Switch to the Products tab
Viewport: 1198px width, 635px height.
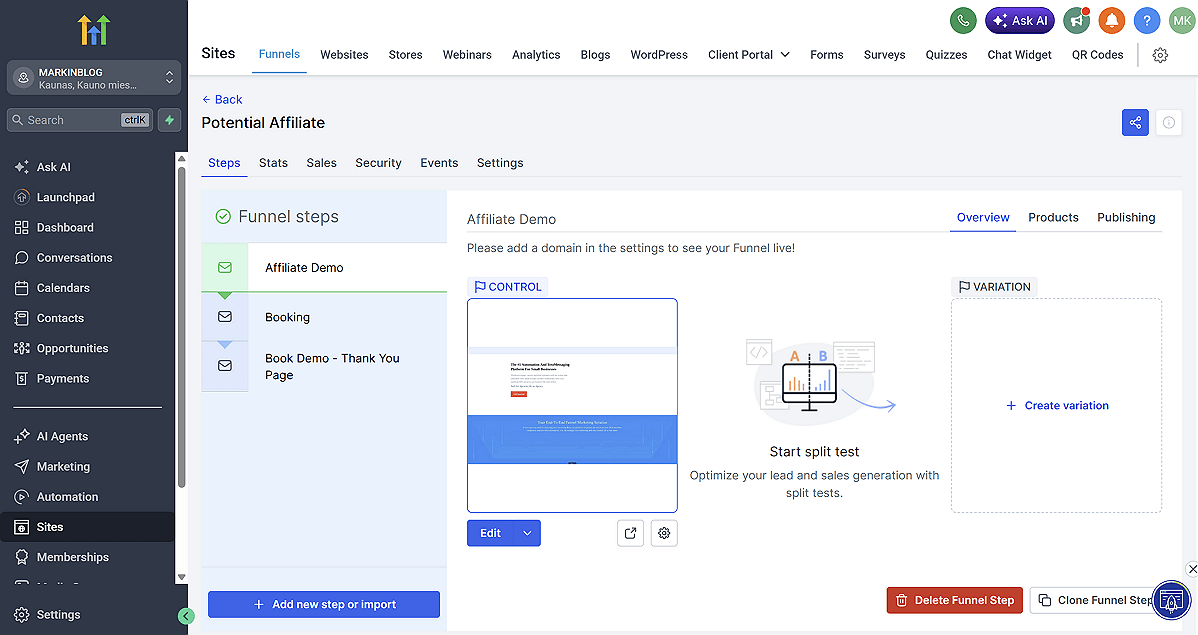click(x=1053, y=218)
